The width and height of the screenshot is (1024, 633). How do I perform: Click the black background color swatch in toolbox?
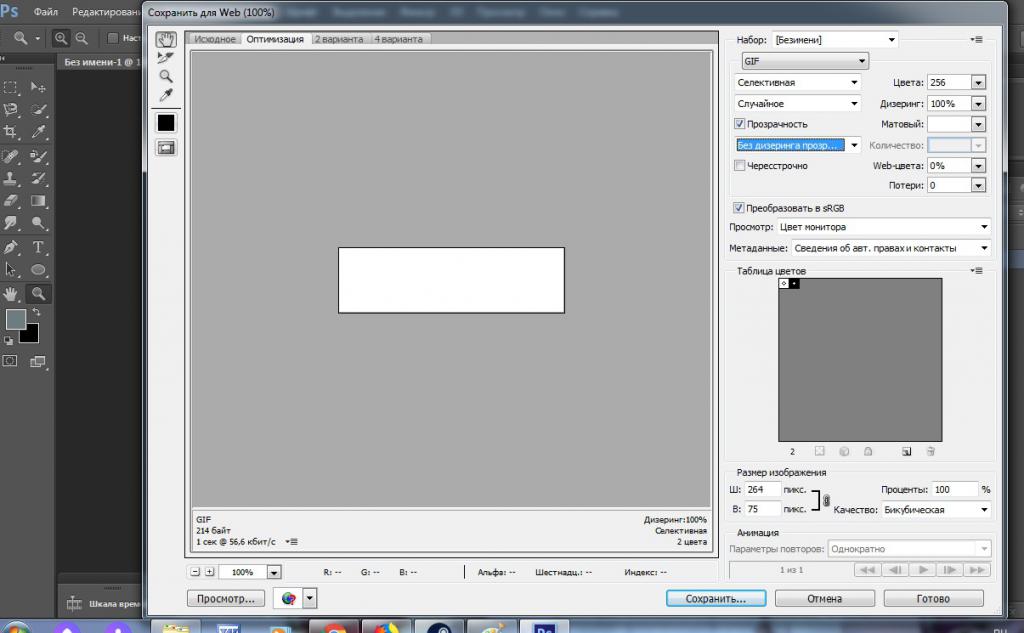[31, 335]
